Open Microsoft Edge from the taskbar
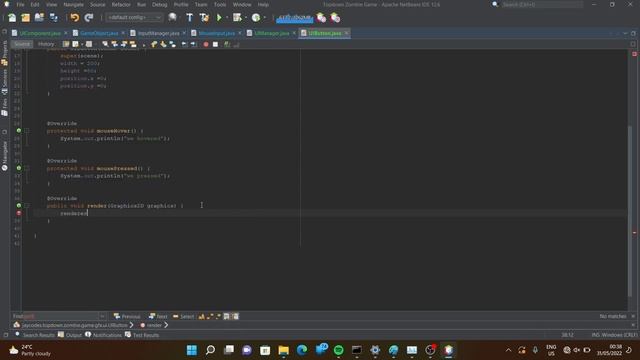Viewport: 640px width, 360px height. 302,350
